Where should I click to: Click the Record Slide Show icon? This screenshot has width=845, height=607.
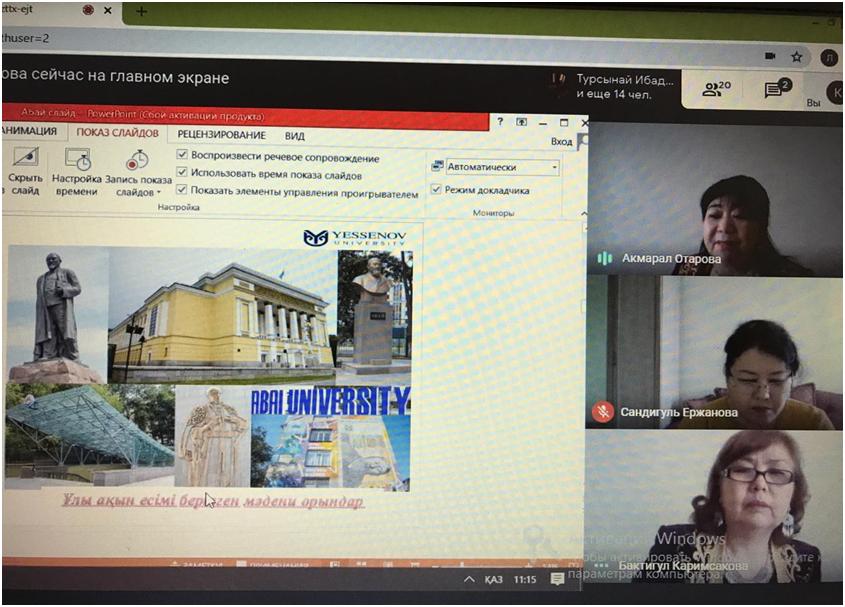[136, 160]
